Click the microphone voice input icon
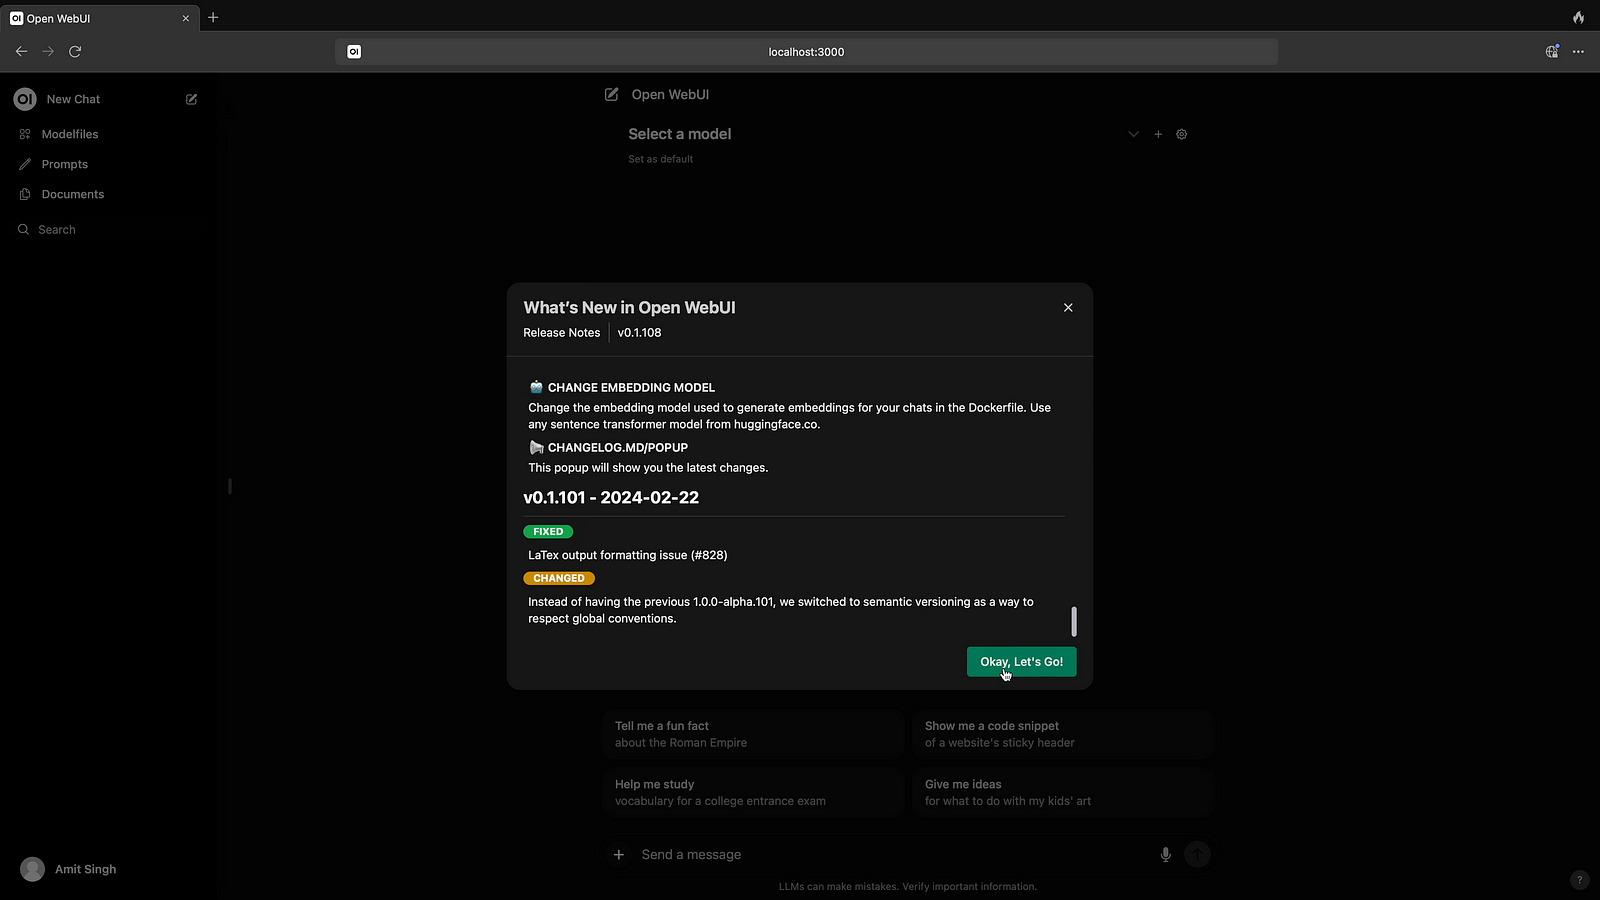1600x900 pixels. tap(1165, 855)
